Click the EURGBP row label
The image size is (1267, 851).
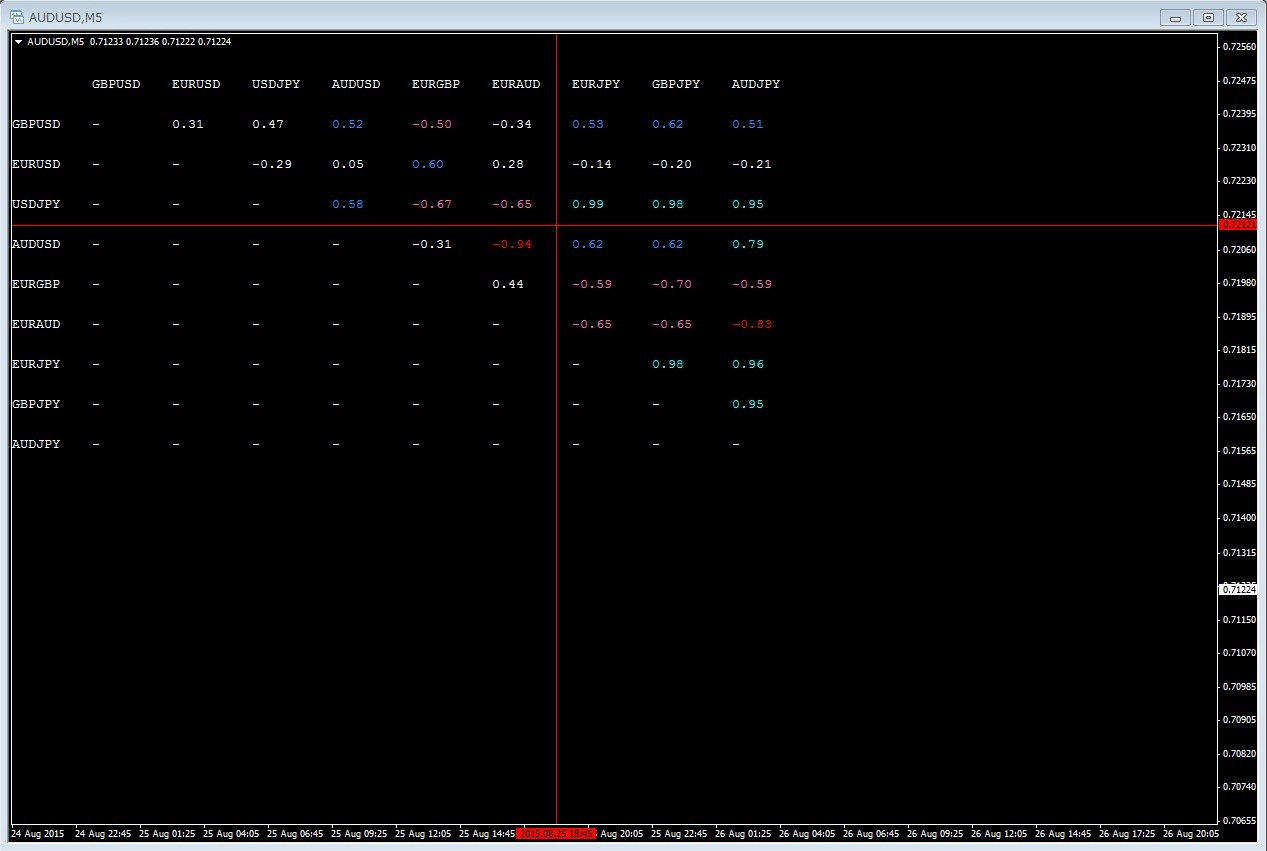[36, 284]
